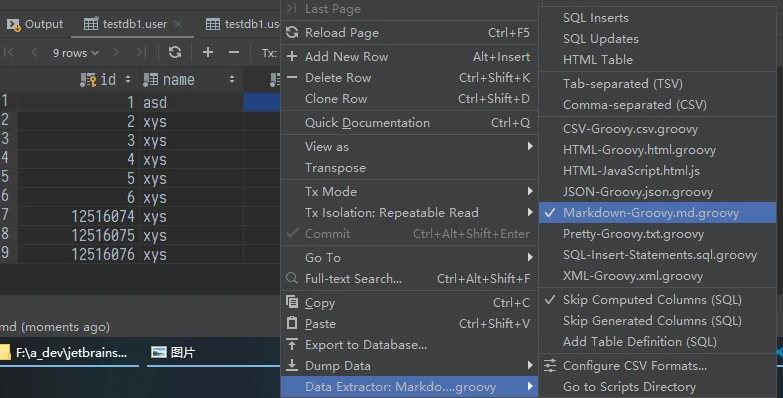Select SQL Updates extractor
This screenshot has height=398, width=783.
pyautogui.click(x=657, y=39)
